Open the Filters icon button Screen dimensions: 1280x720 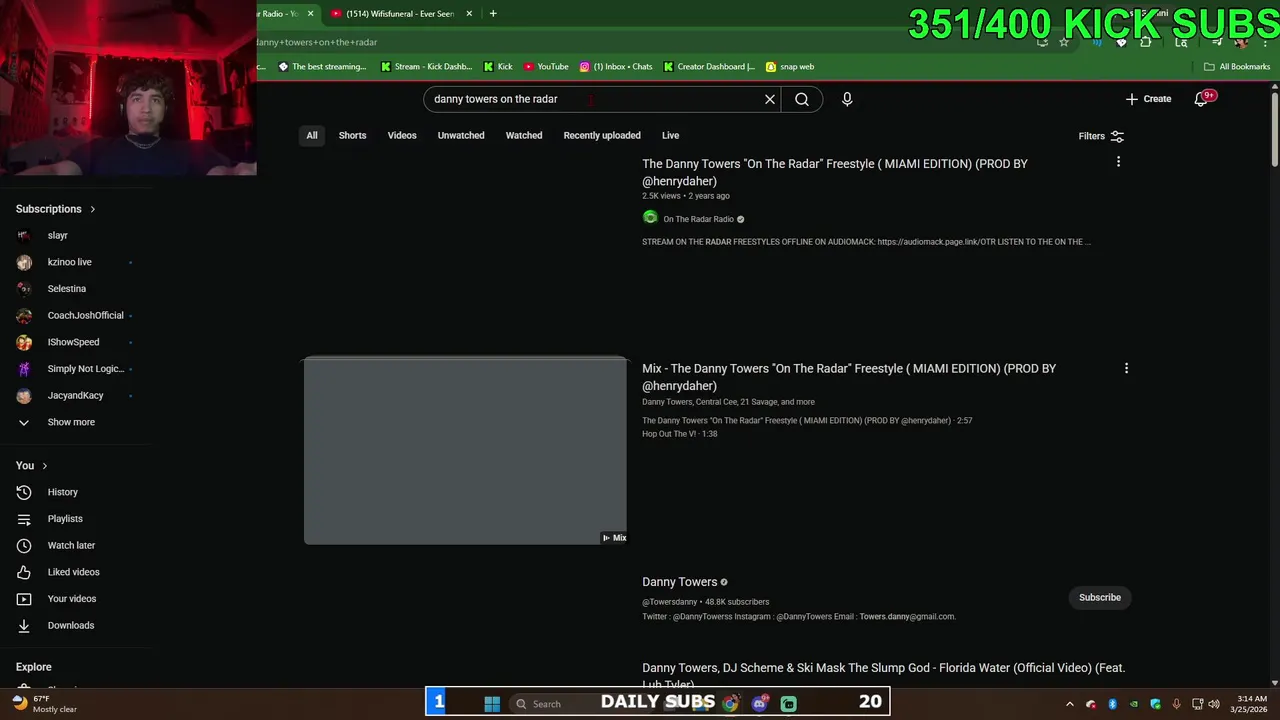[x=1117, y=136]
